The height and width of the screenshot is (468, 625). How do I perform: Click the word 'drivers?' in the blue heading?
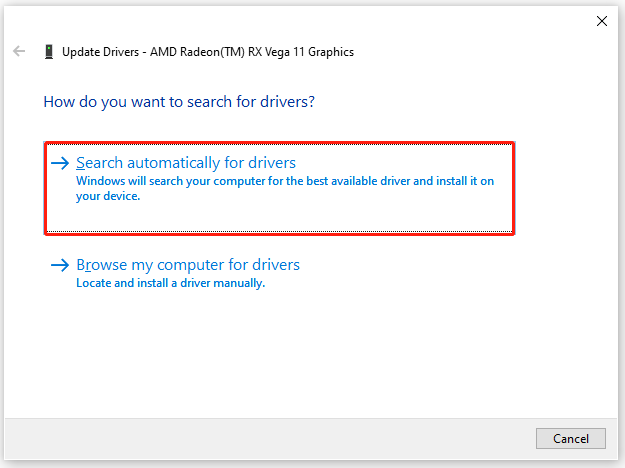287,102
